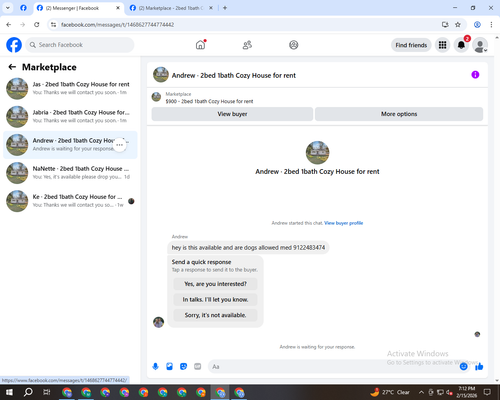Click the seen indicator avatar in chat
Image resolution: width=500 pixels, height=400 pixels.
pos(477,334)
